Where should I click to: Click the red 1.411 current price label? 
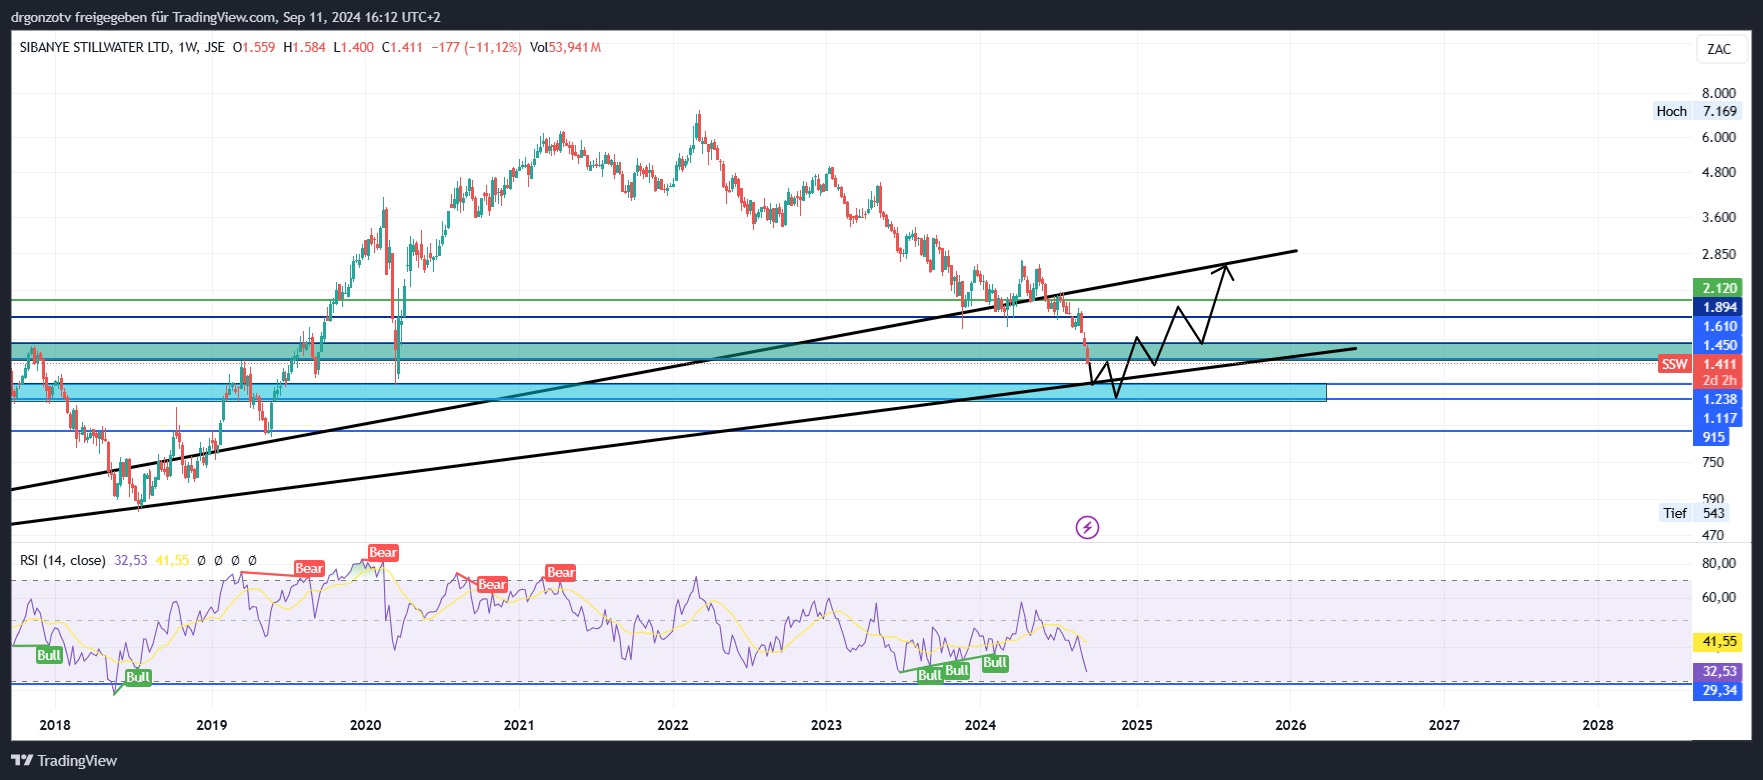coord(1719,364)
